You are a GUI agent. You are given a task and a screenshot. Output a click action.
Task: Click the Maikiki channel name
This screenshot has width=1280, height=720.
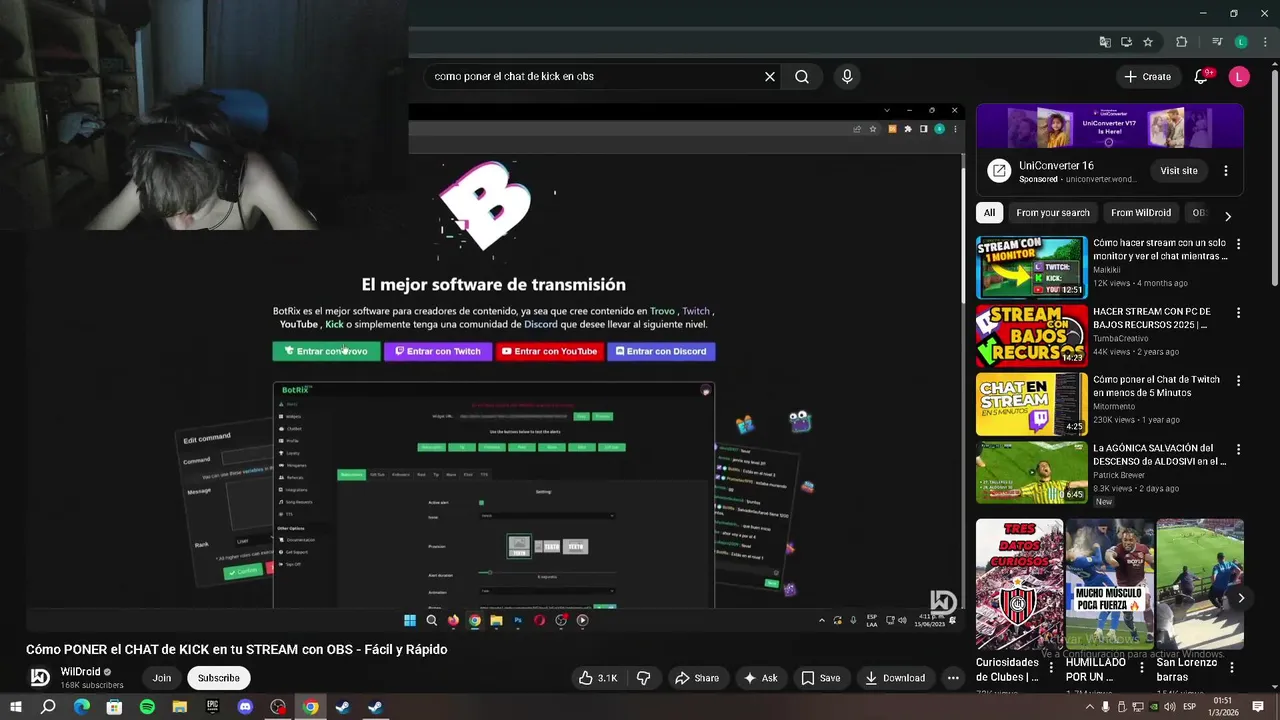tap(1108, 270)
